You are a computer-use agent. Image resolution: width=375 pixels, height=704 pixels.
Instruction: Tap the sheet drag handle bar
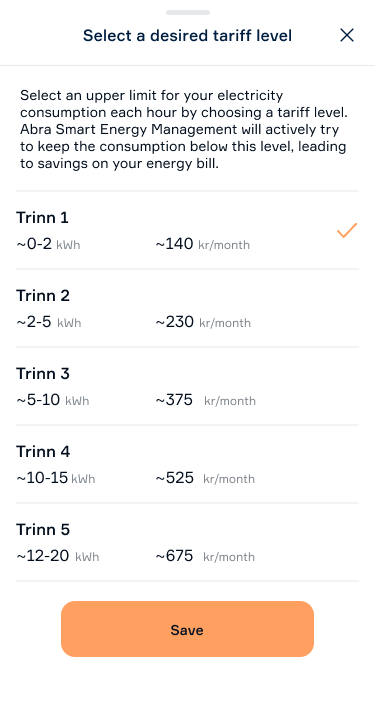188,12
